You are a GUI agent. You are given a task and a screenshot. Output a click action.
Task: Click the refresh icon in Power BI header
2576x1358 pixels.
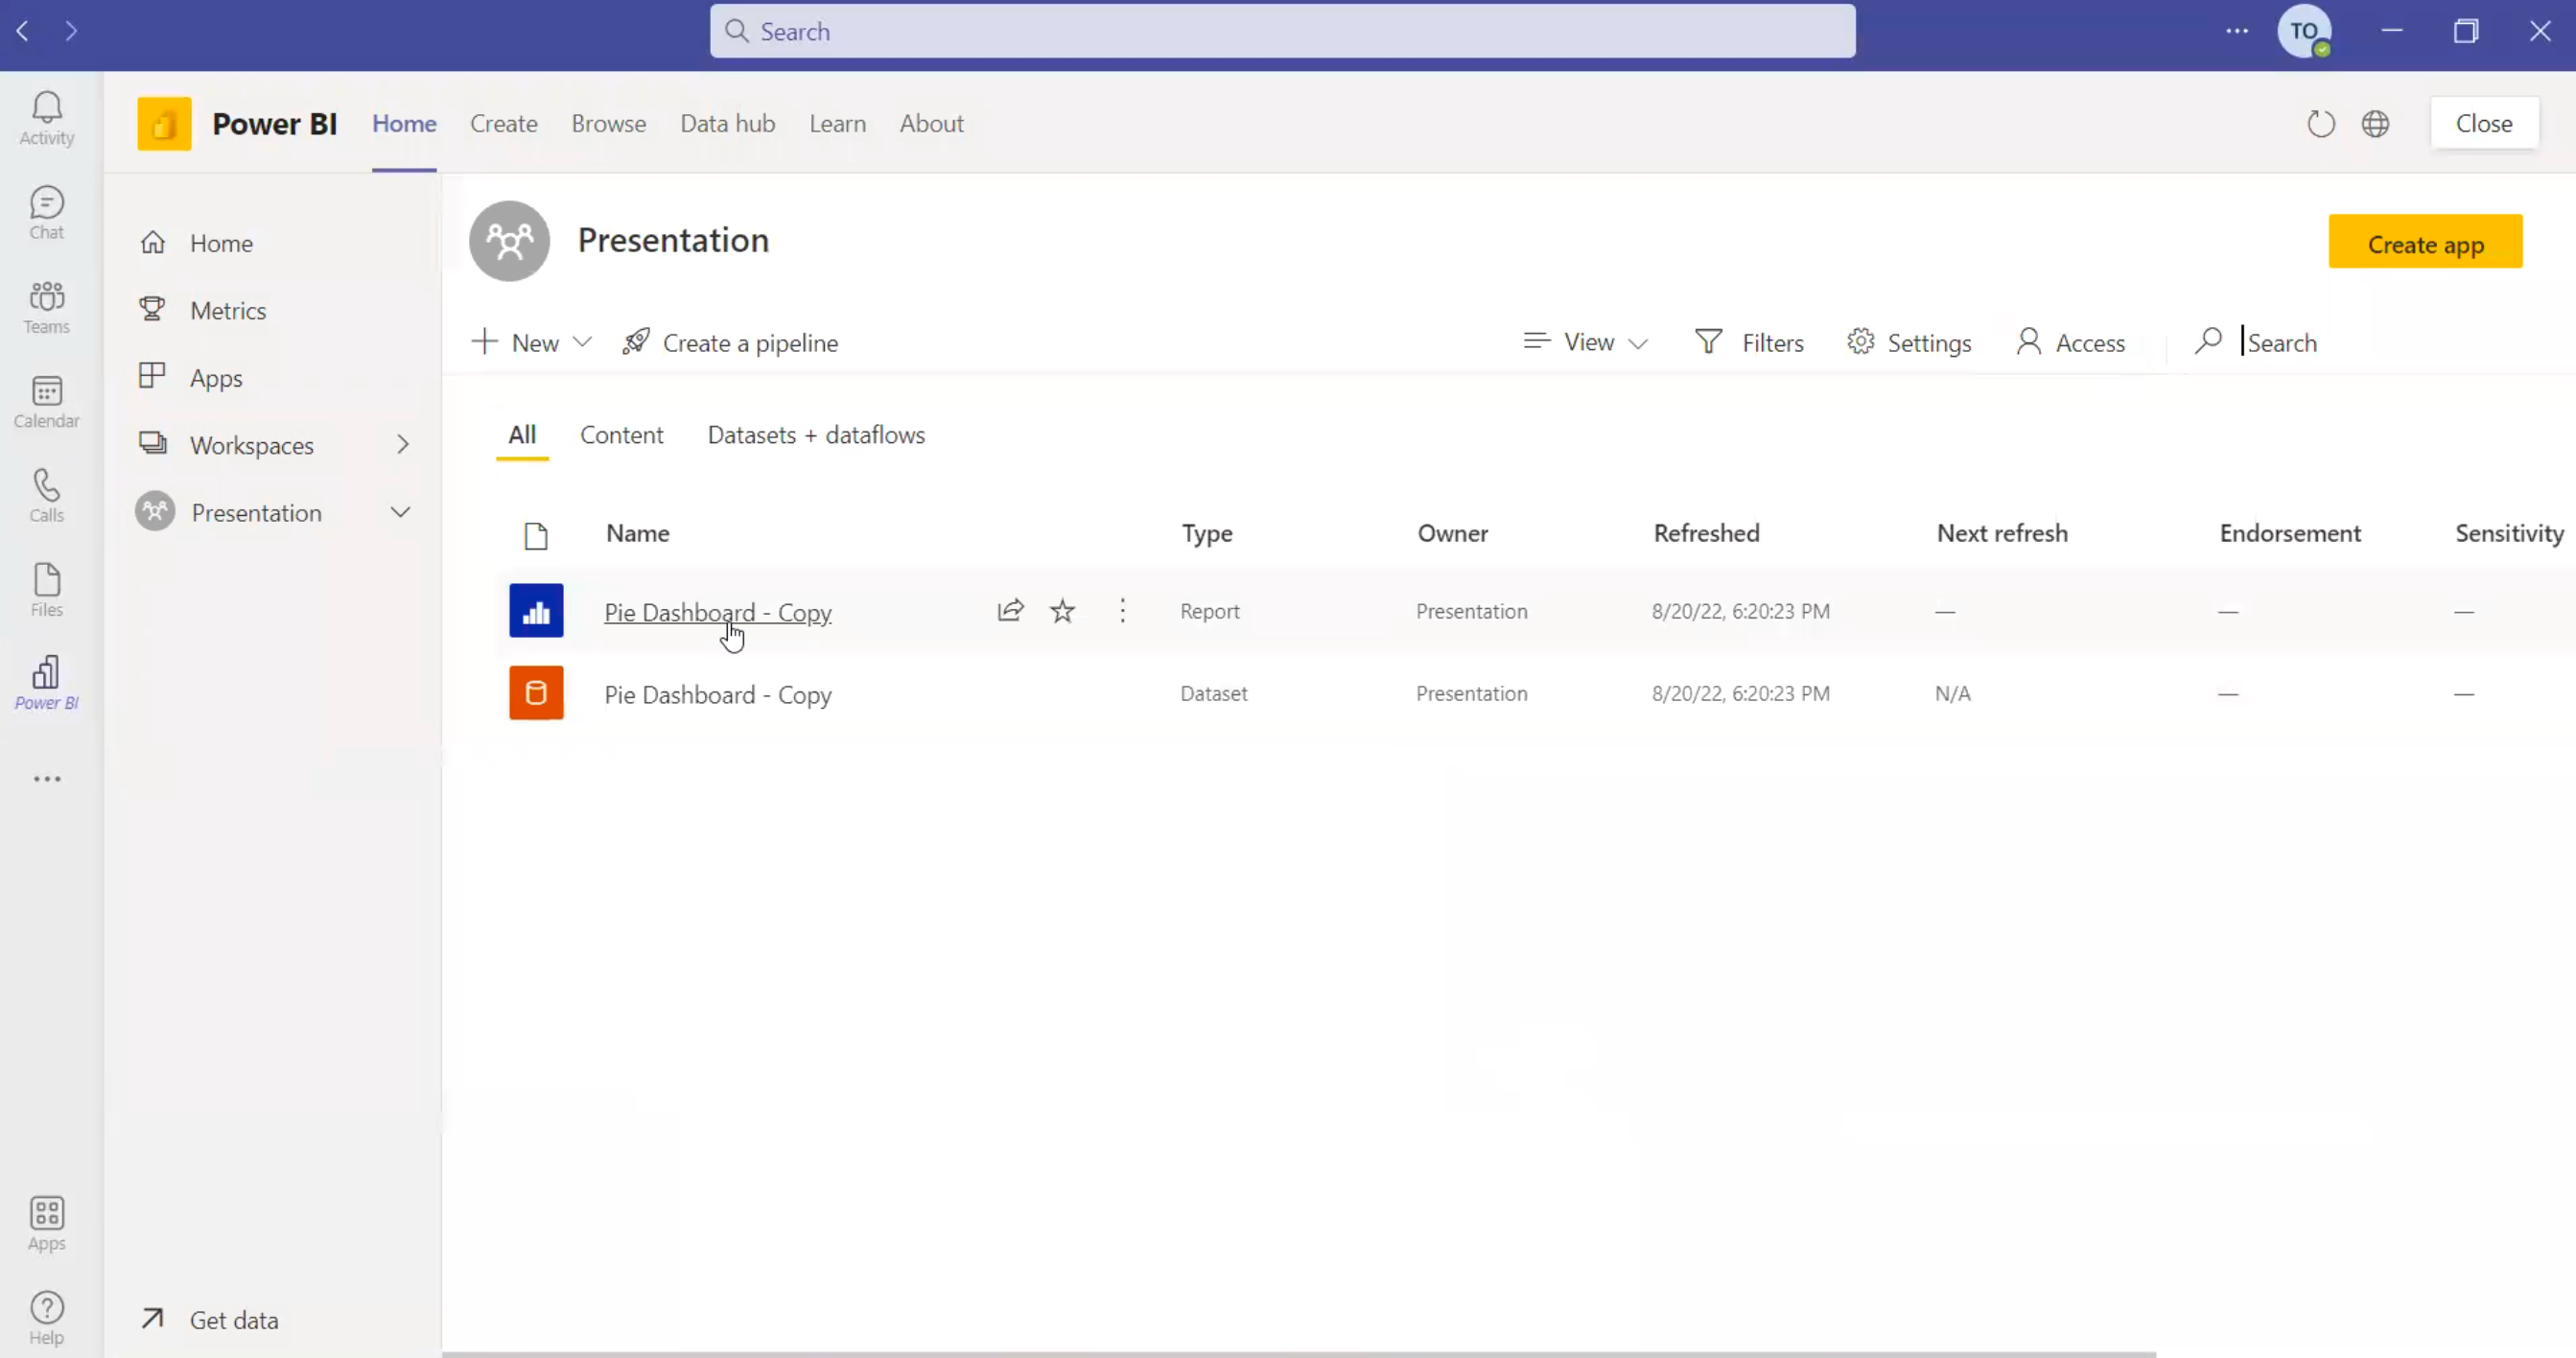tap(2320, 124)
